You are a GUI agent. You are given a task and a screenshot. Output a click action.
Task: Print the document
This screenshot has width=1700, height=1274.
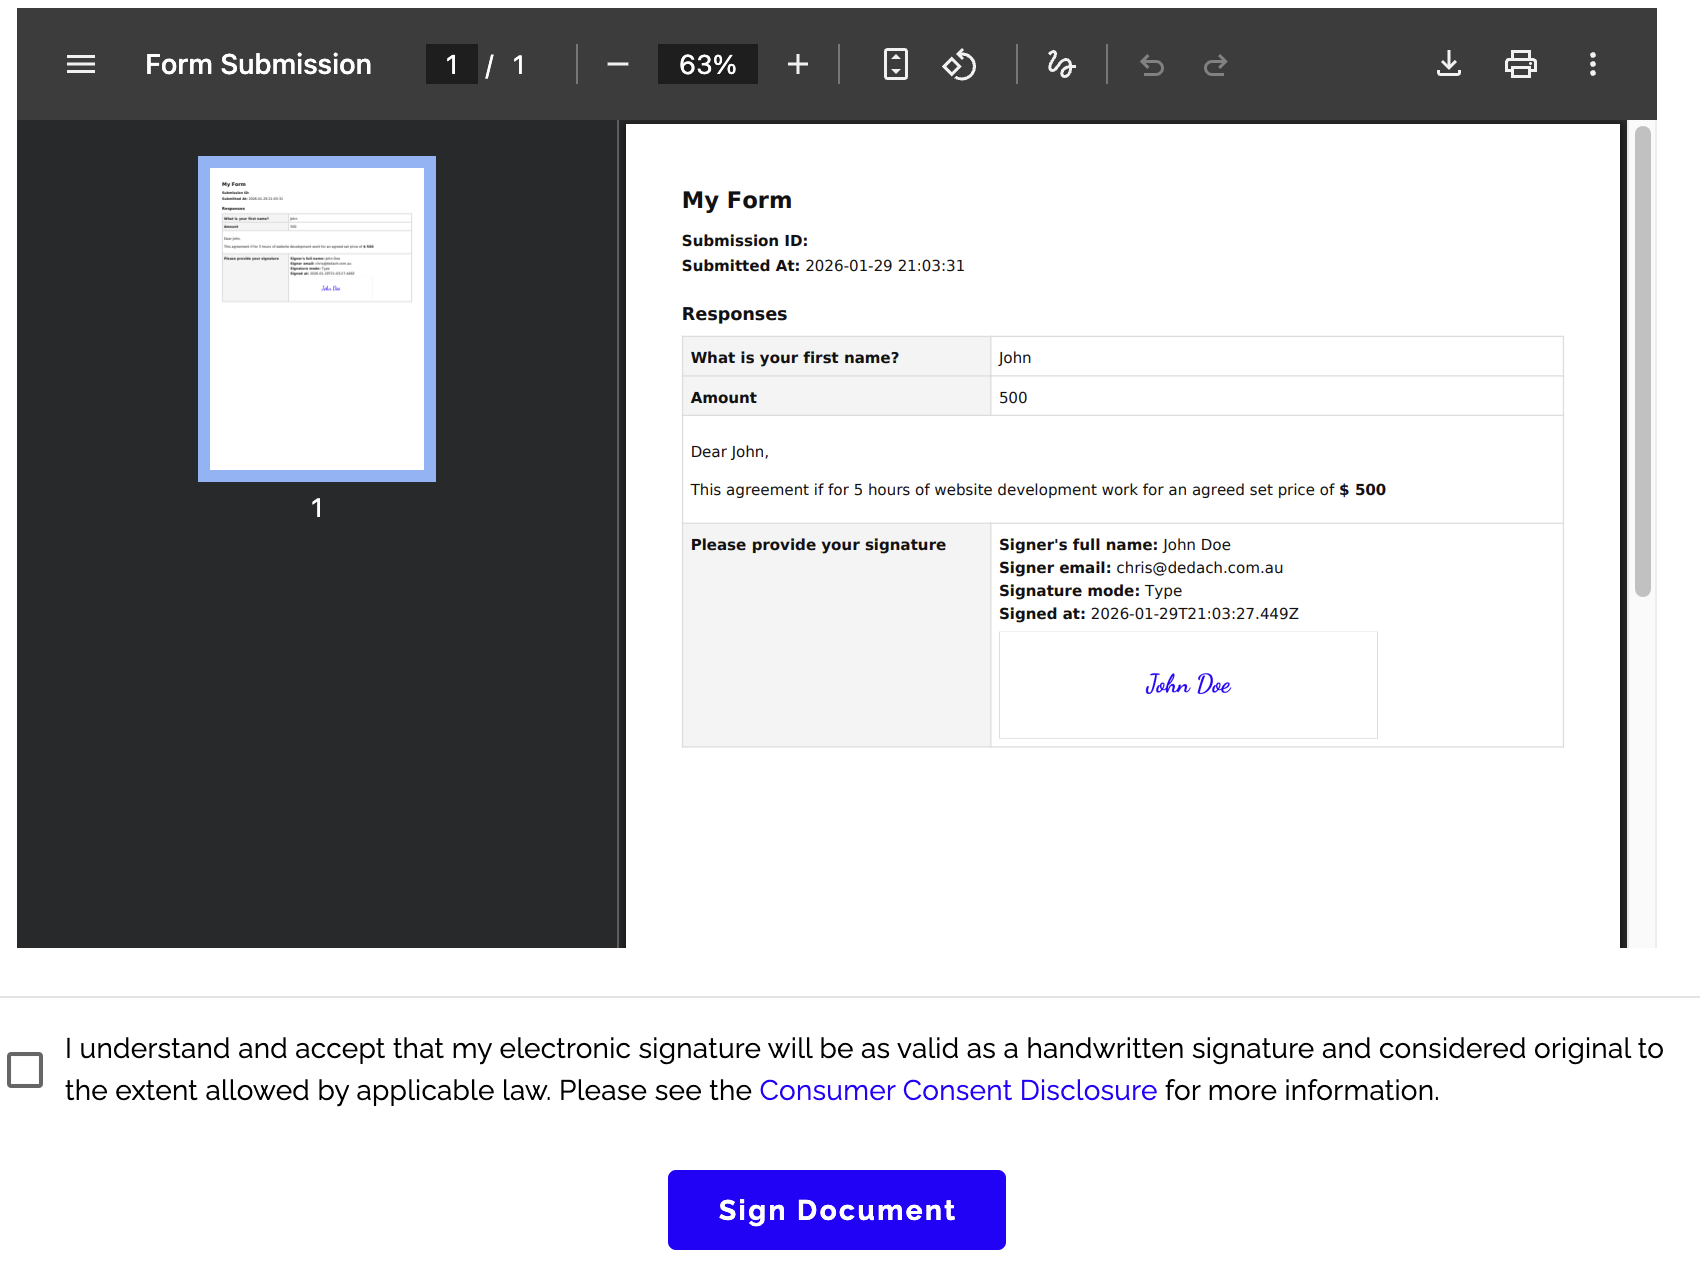[1520, 65]
